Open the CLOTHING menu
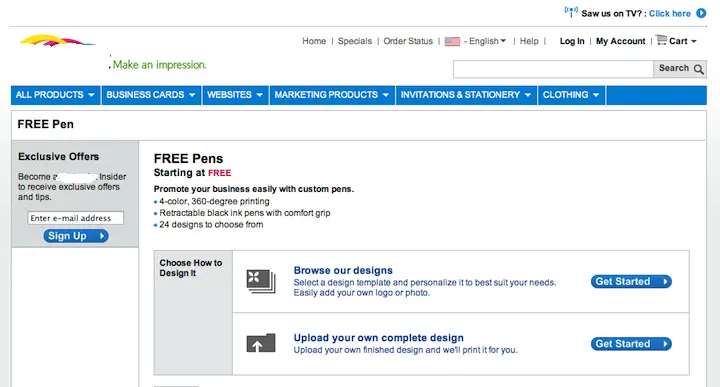720x387 pixels. (x=571, y=95)
